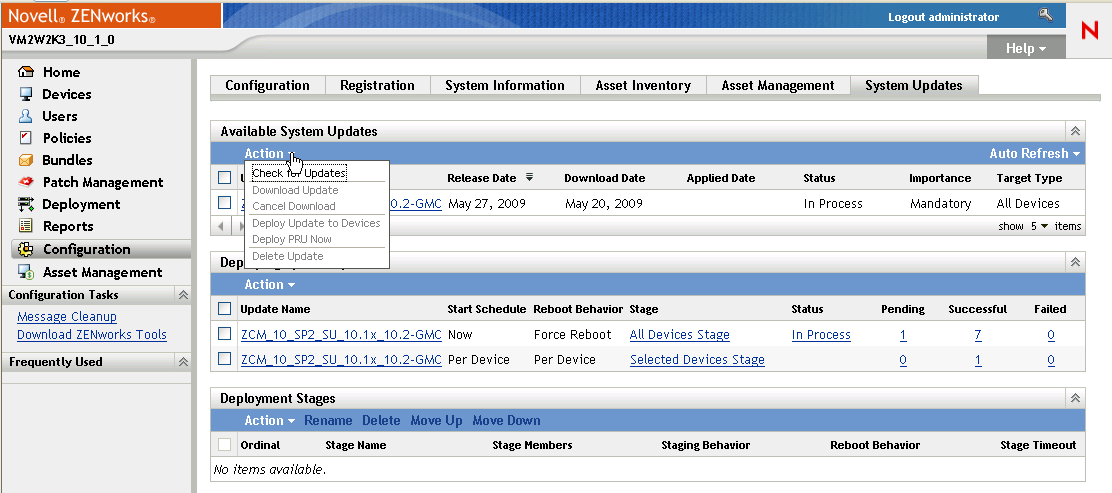
Task: Click the All Devices Stage link
Action: click(x=679, y=335)
